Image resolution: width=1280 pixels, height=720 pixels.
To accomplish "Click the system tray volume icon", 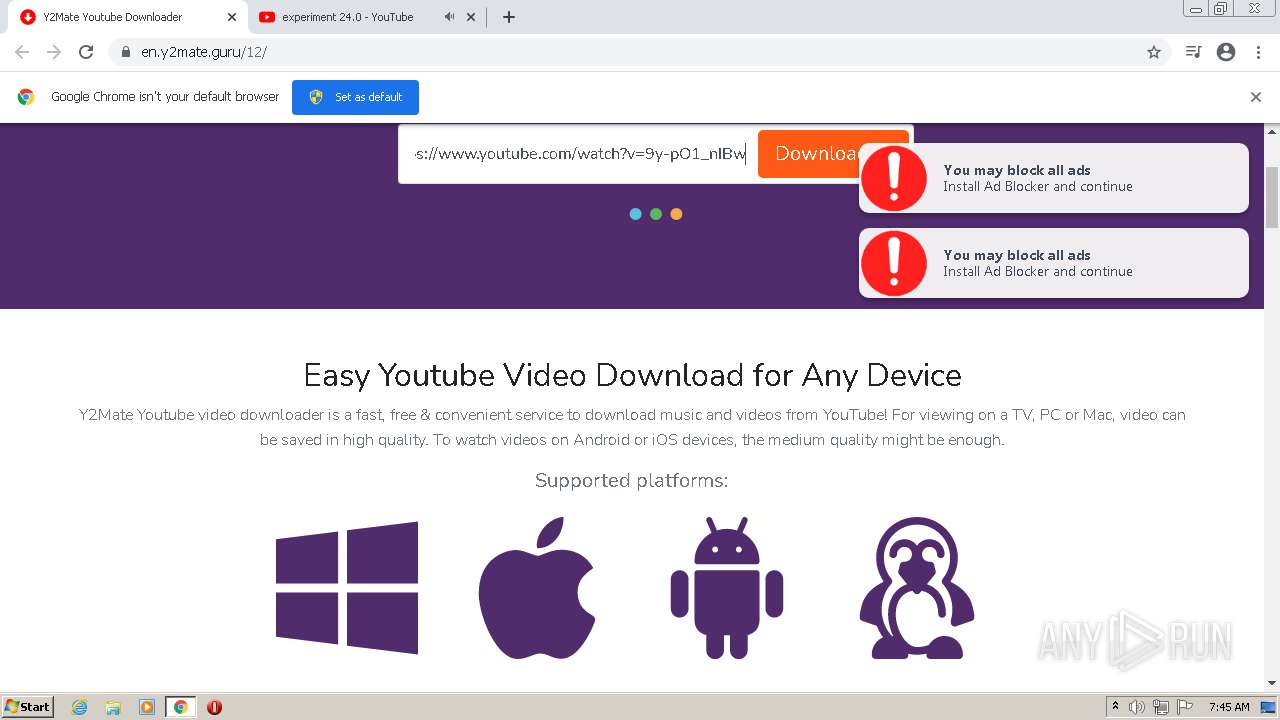I will click(1137, 707).
